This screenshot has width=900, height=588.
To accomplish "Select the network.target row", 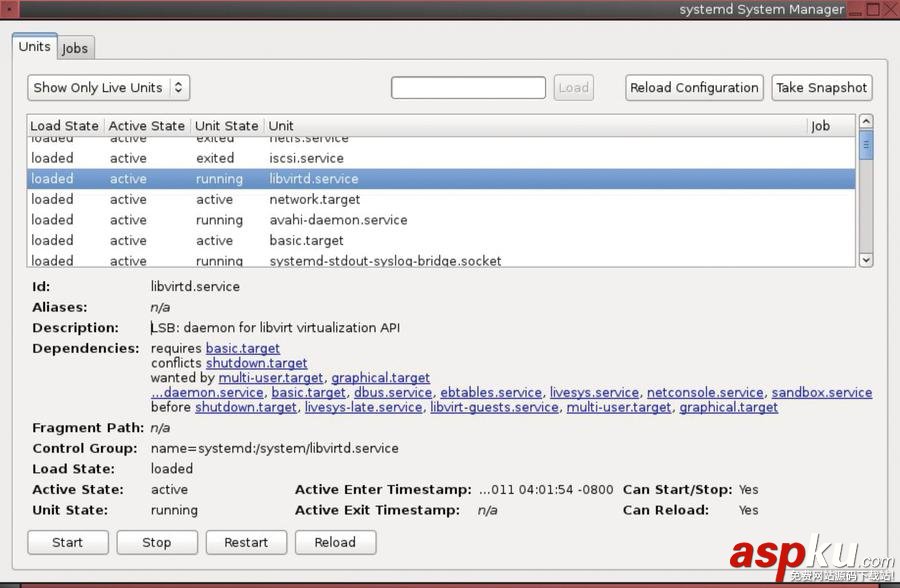I will click(x=441, y=199).
